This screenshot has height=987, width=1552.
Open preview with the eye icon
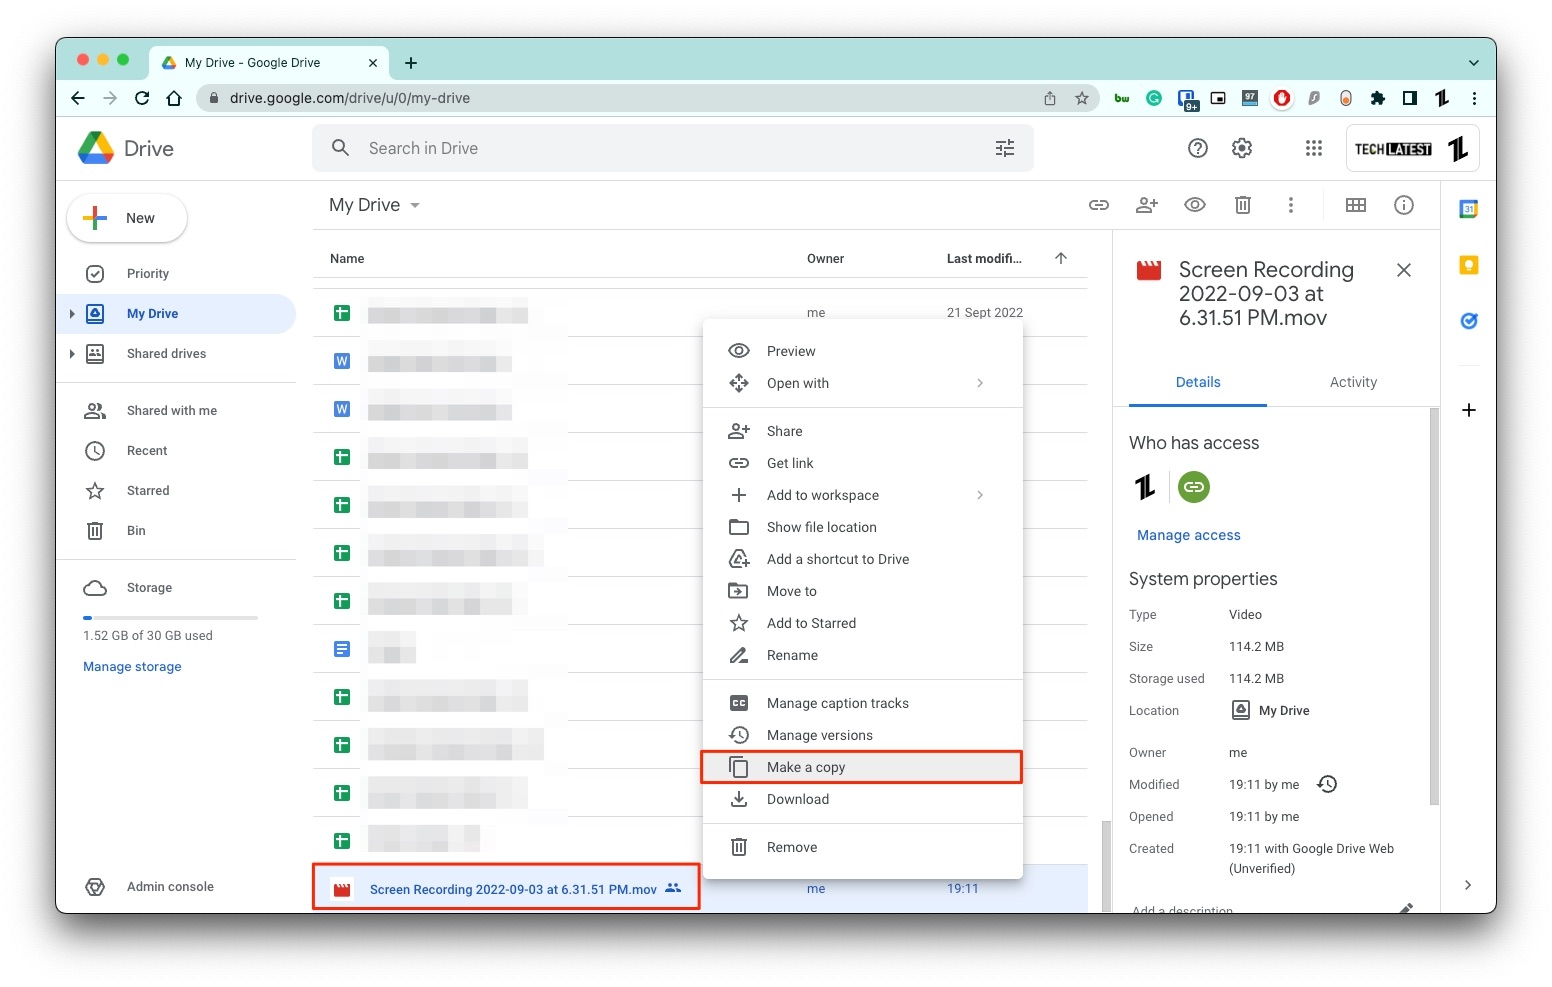point(1194,204)
